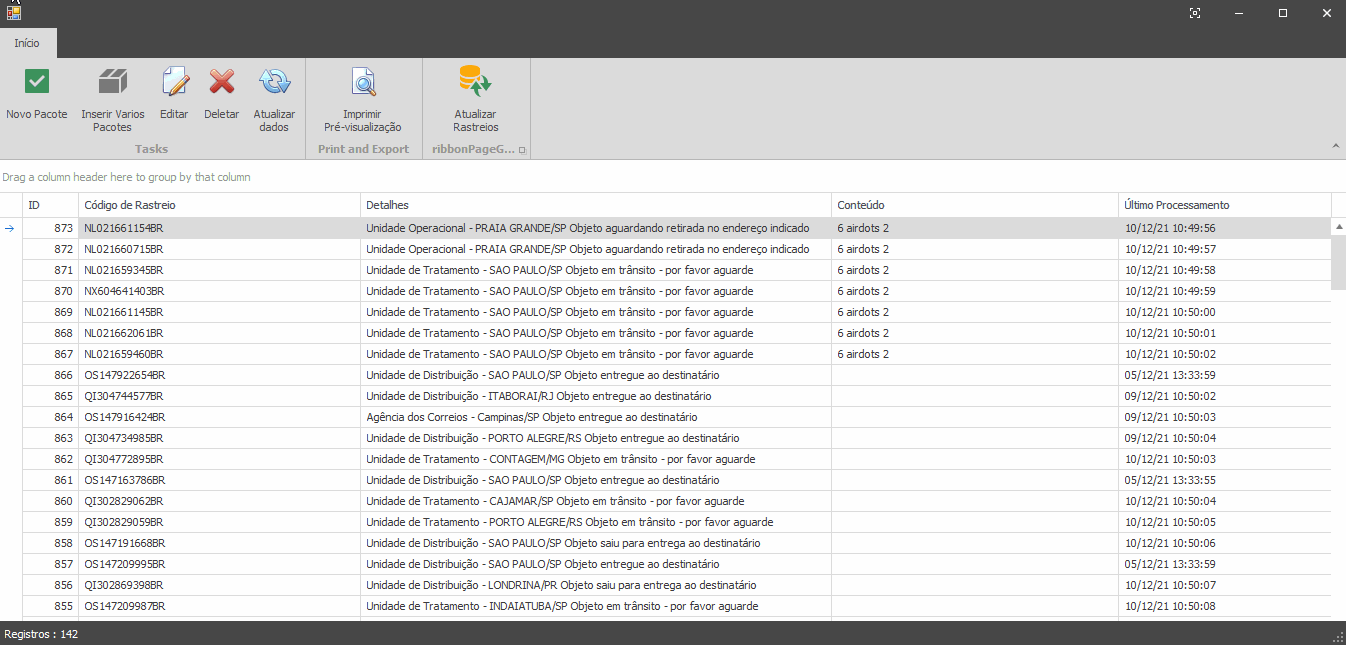Click CONTAGEM/MG Objeto em trânsito details

point(596,459)
